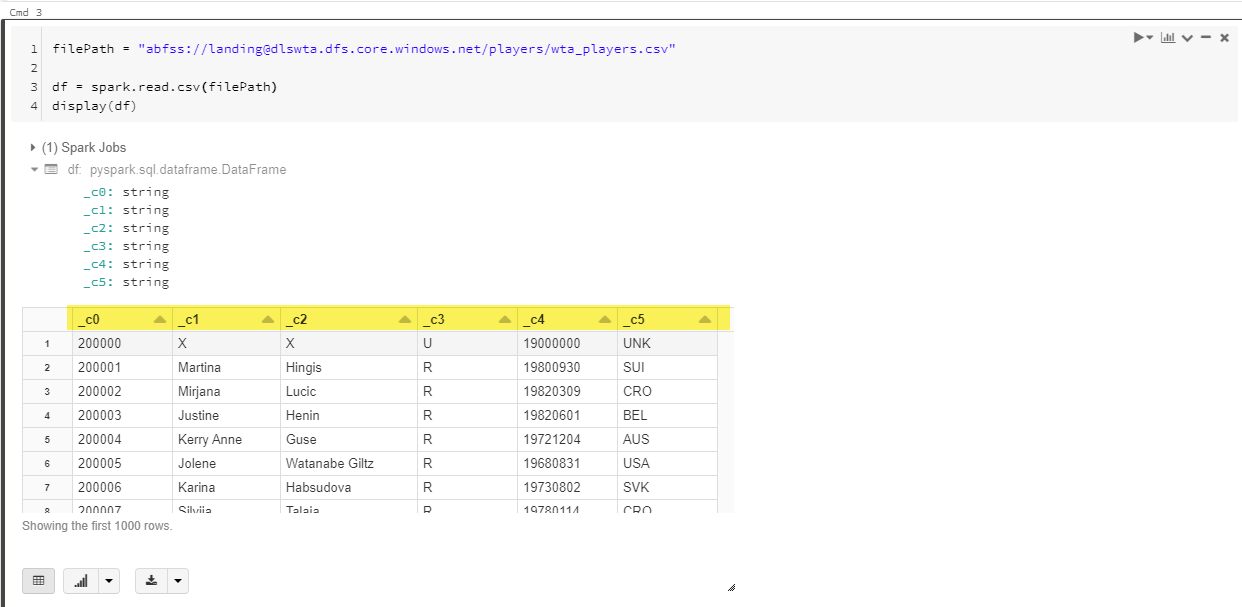
Task: Expand the Spark Jobs section
Action: [x=34, y=148]
